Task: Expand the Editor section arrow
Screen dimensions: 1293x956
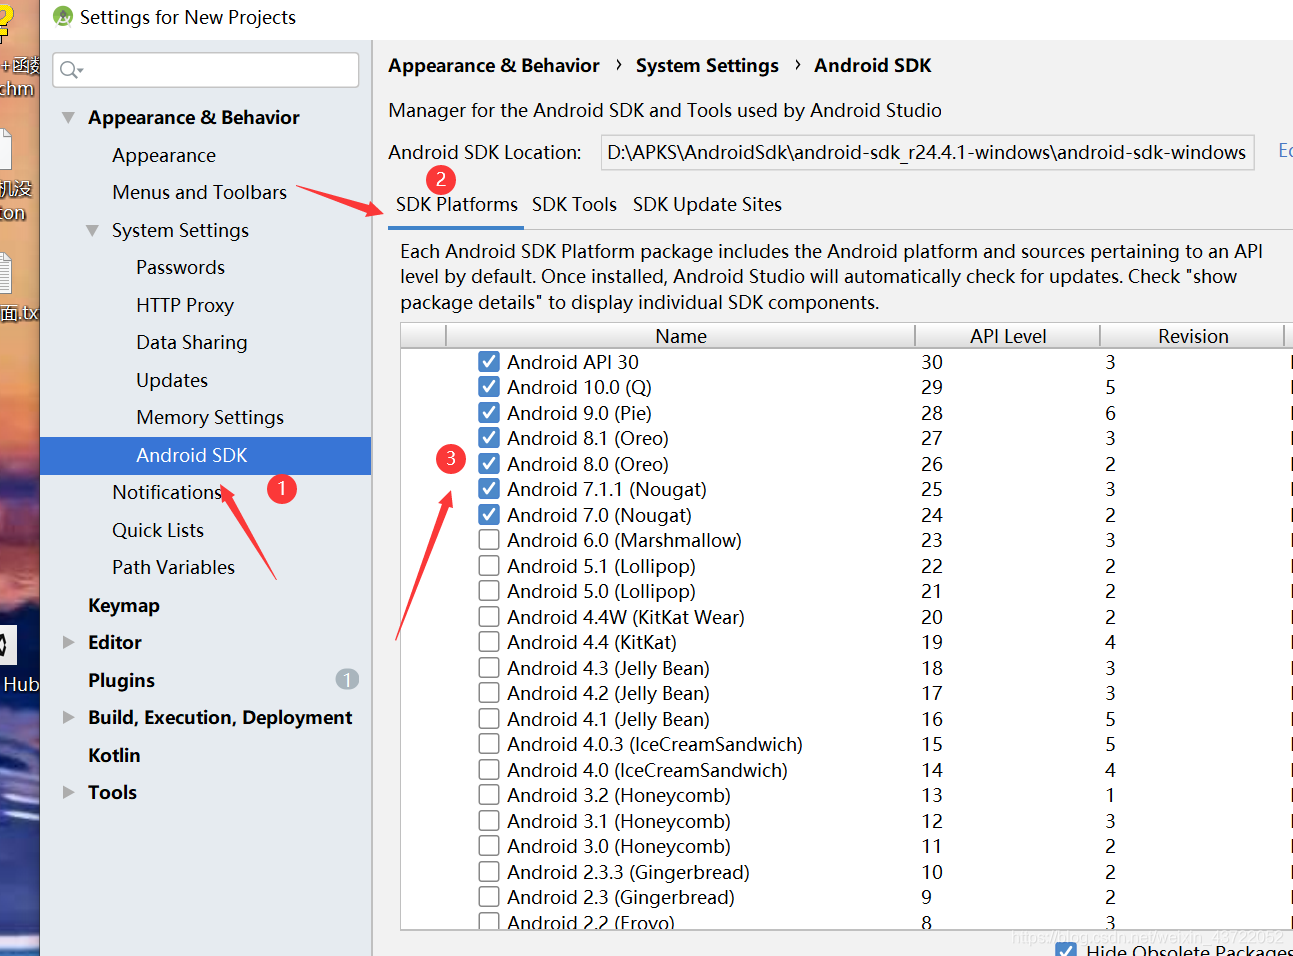Action: (x=68, y=642)
